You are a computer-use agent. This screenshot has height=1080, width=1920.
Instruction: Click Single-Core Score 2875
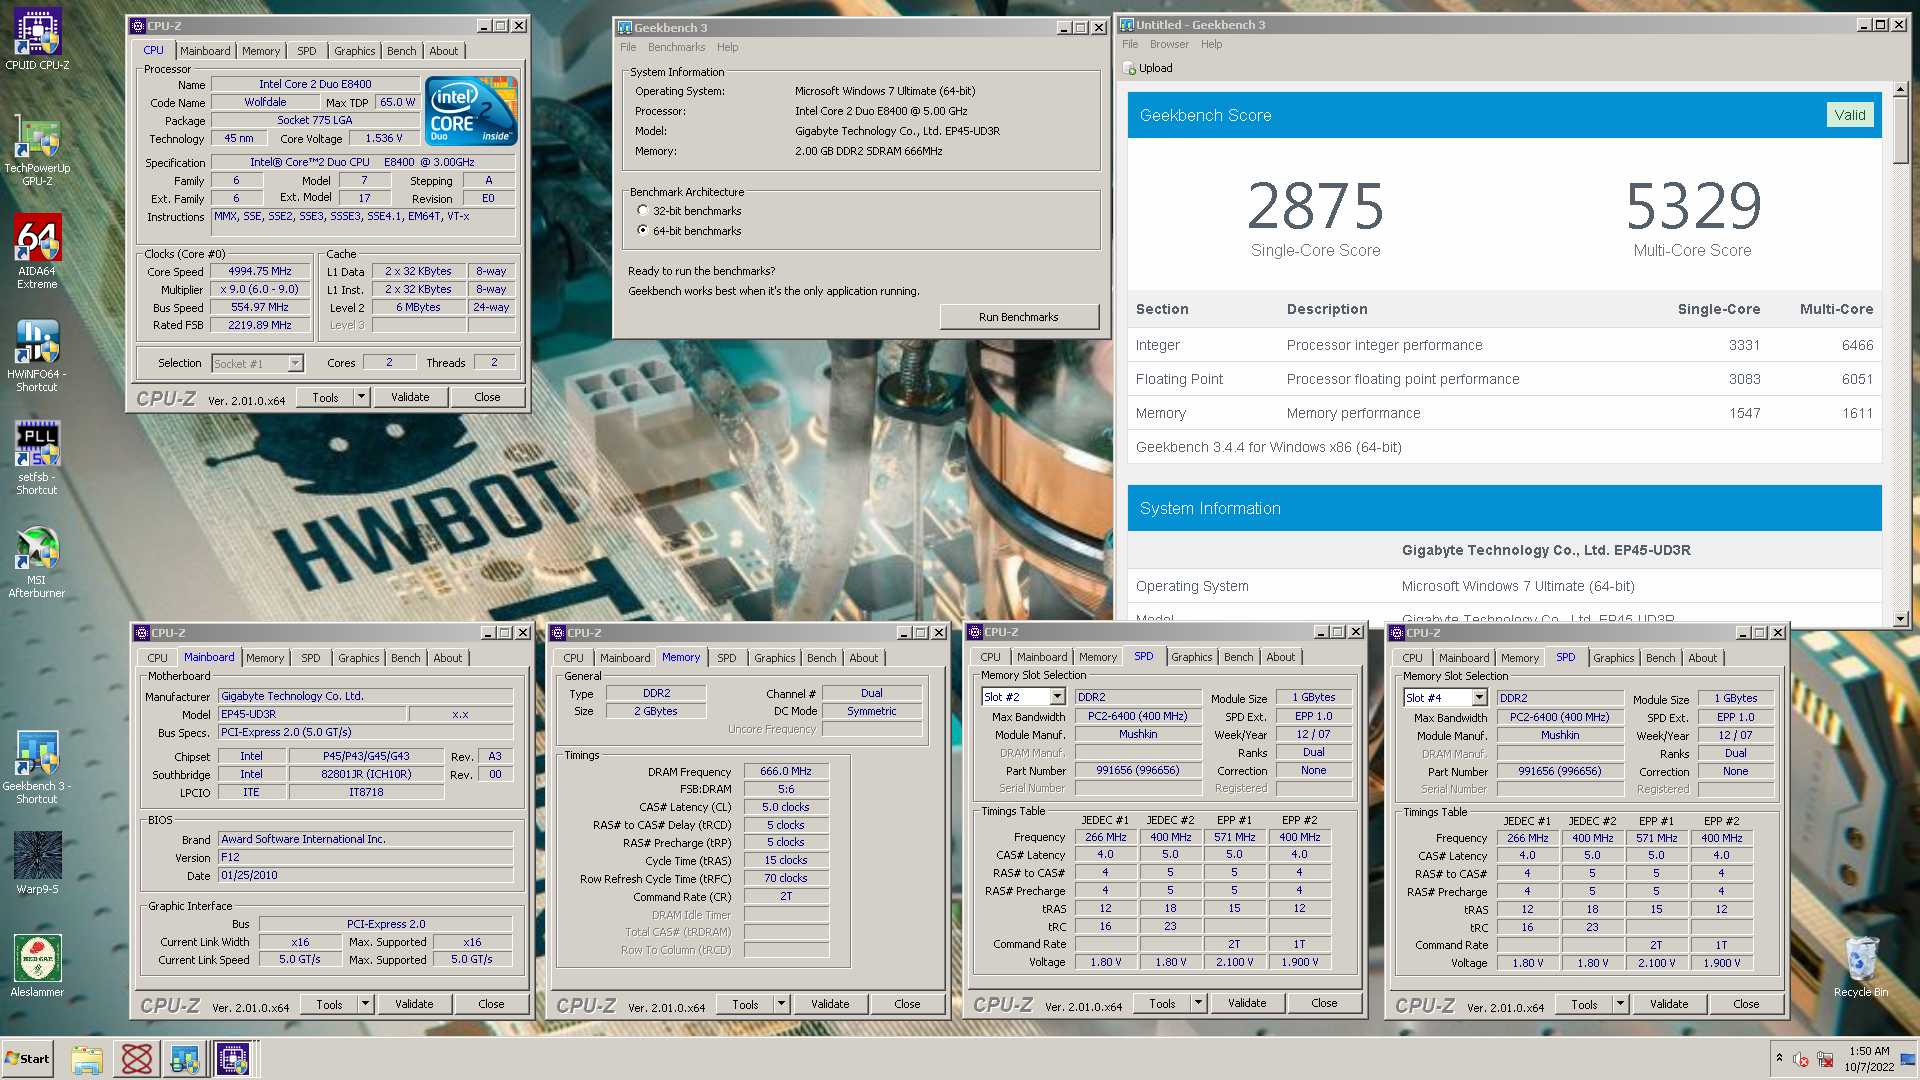pos(1315,206)
